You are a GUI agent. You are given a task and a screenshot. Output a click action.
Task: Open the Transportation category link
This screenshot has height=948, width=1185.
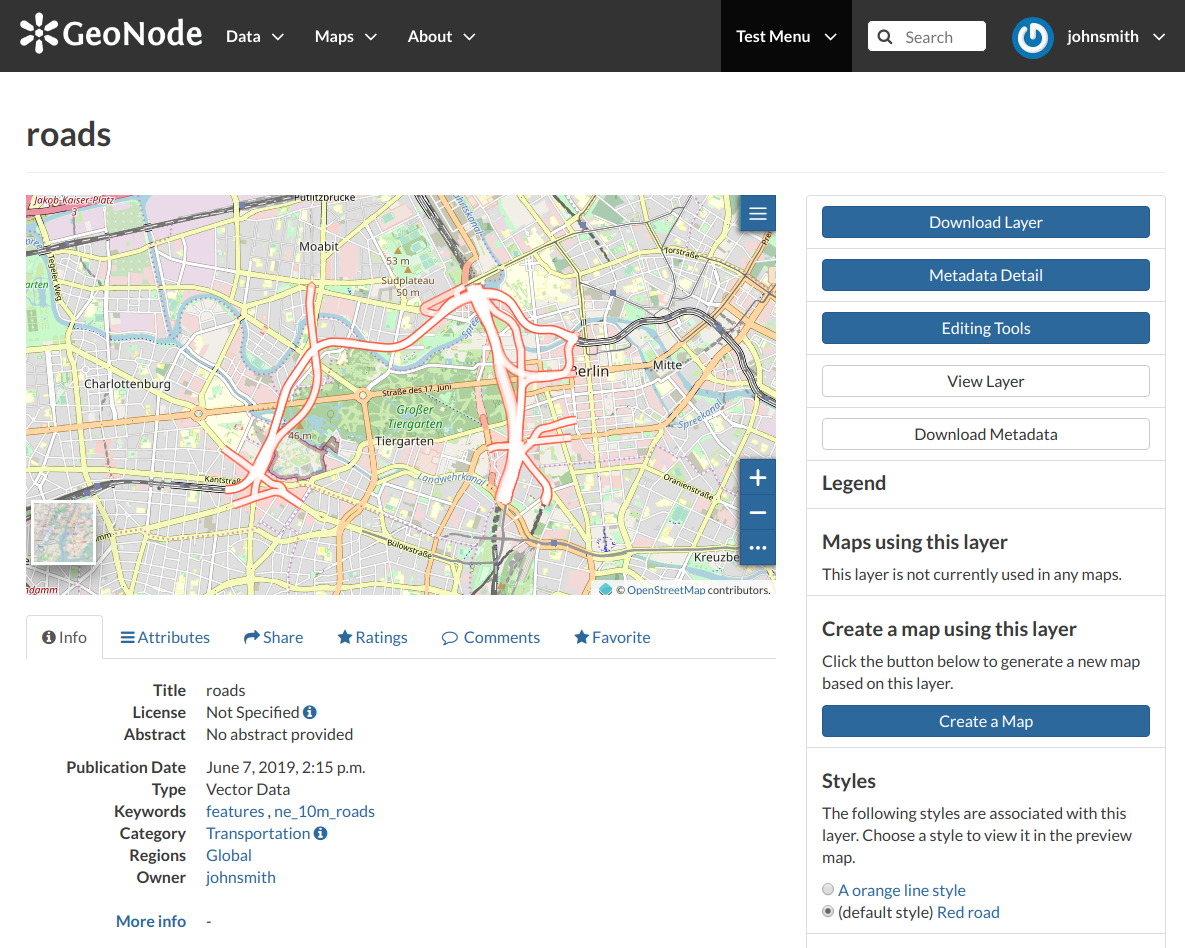point(258,833)
